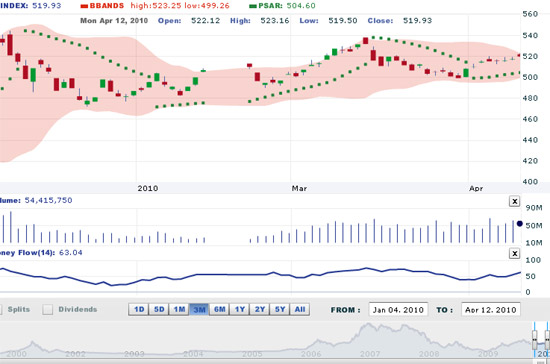This screenshot has width=550, height=364.
Task: Click the BBANDS high:523.25 low:499.26 text
Action: click(180, 6)
